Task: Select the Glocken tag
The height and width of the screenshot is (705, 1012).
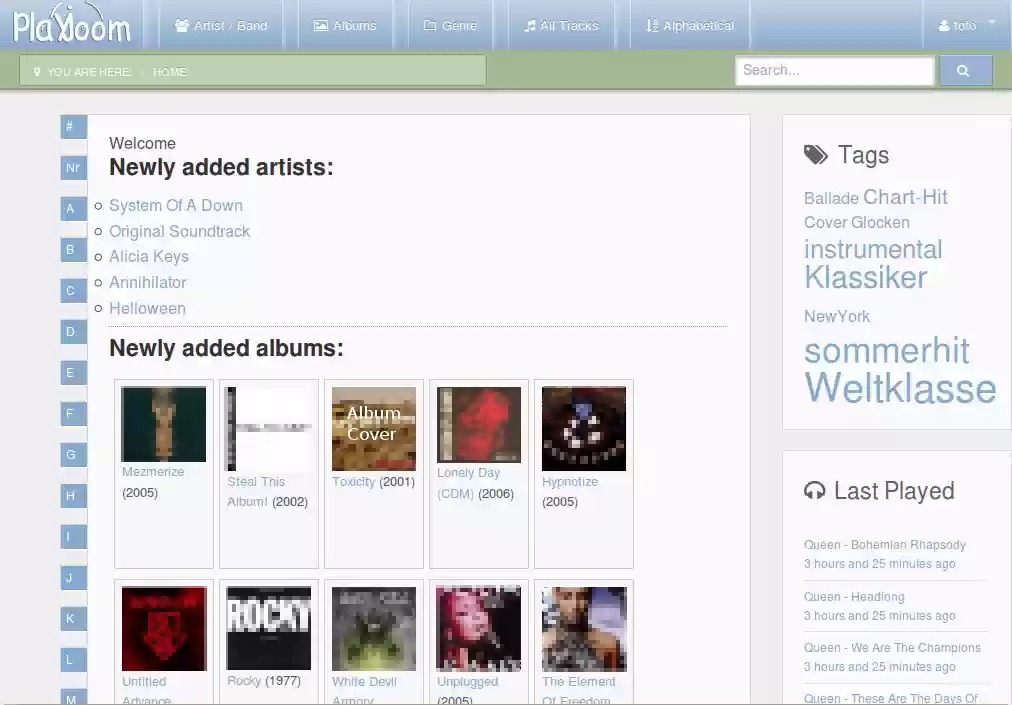Action: [880, 222]
